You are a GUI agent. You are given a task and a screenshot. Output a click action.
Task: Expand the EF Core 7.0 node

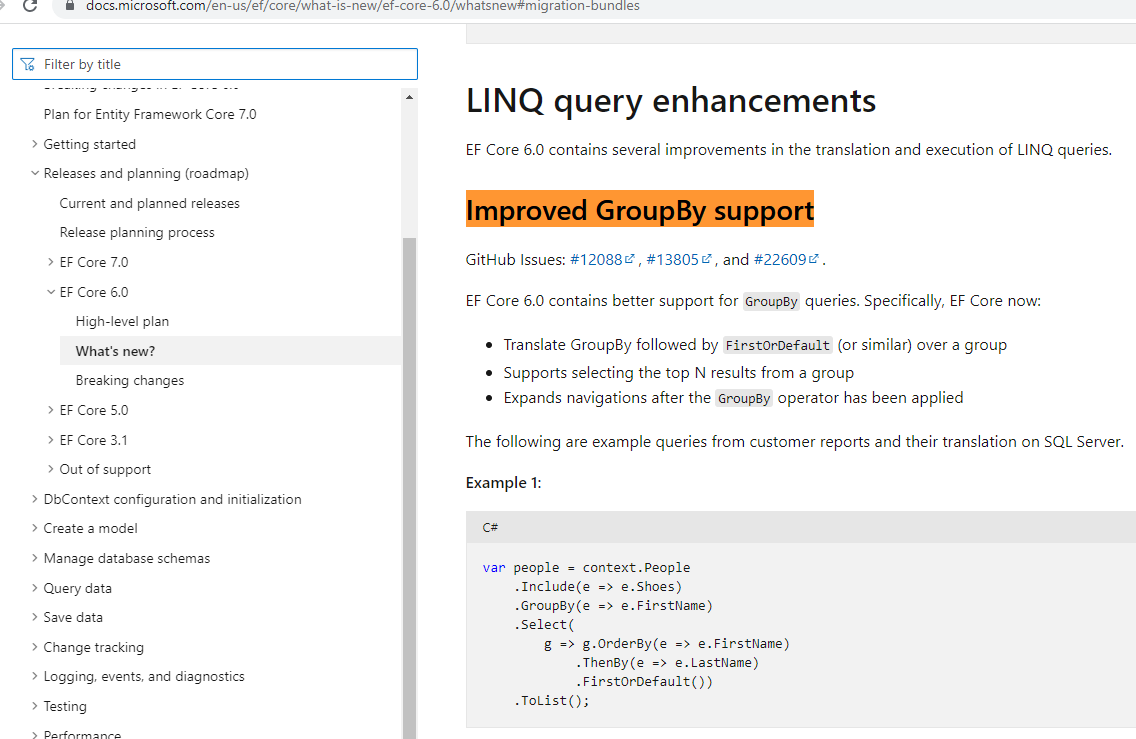click(51, 262)
